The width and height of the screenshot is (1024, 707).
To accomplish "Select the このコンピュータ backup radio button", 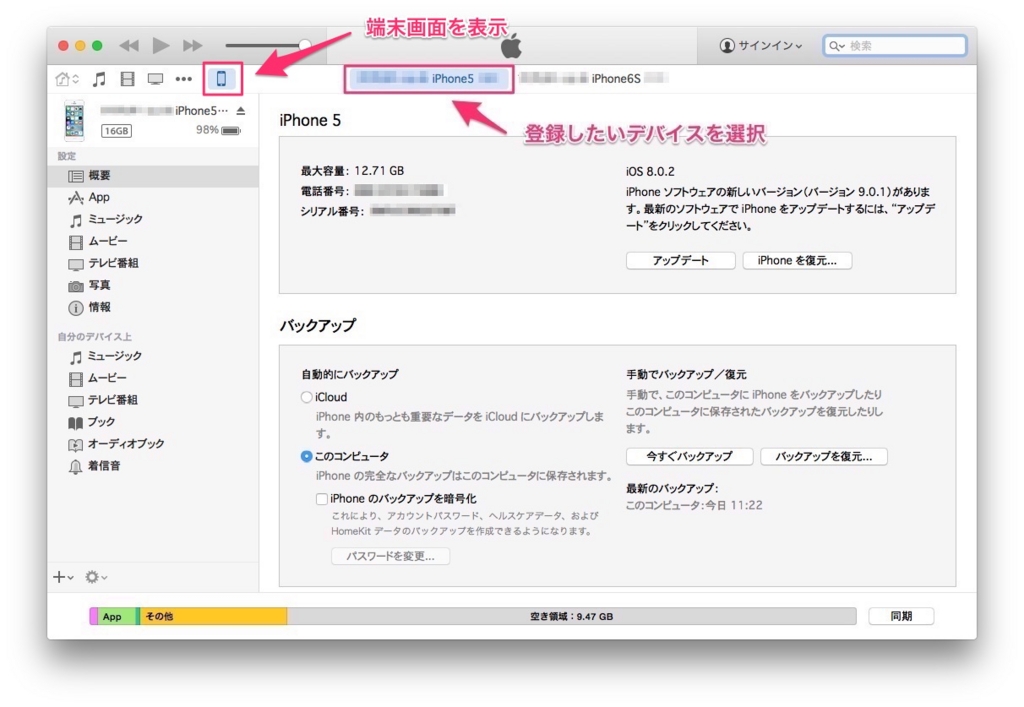I will 306,456.
